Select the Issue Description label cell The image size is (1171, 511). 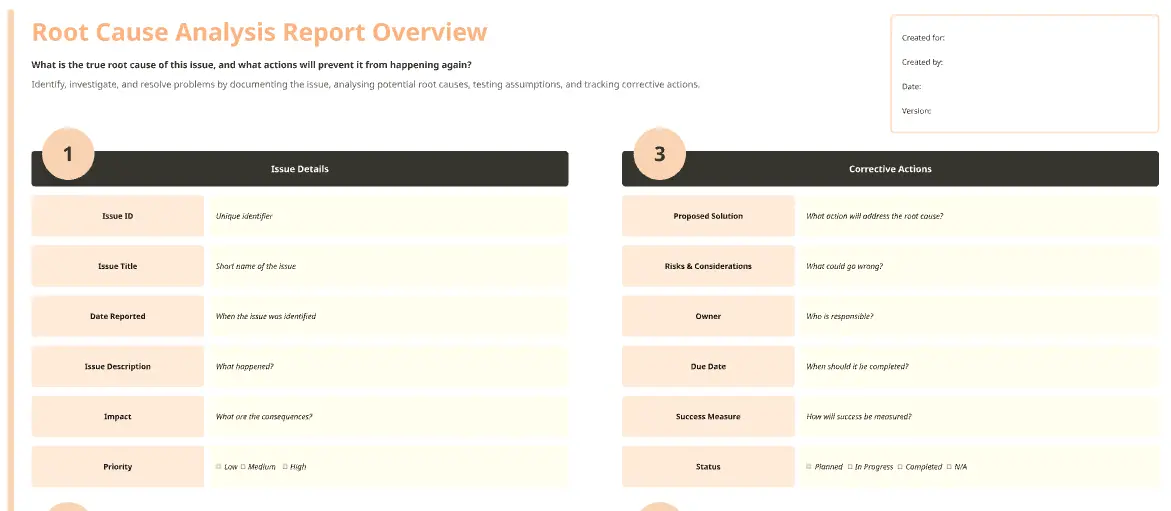coord(117,366)
